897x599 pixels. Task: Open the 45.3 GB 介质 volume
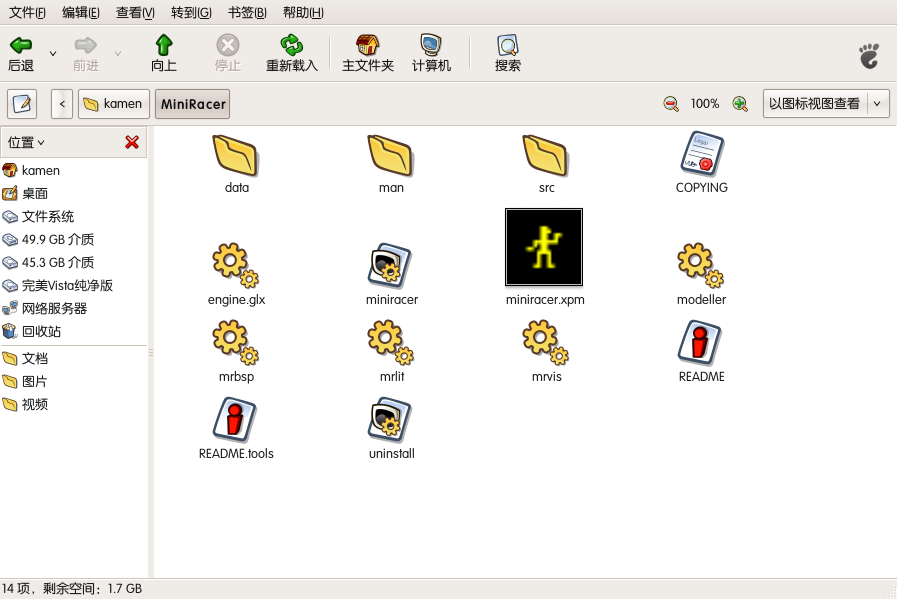[73, 263]
